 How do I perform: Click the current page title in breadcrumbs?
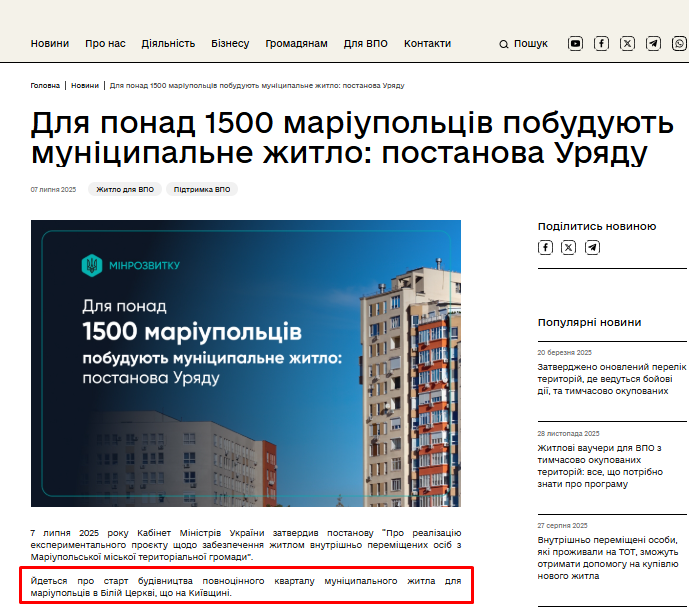point(257,85)
